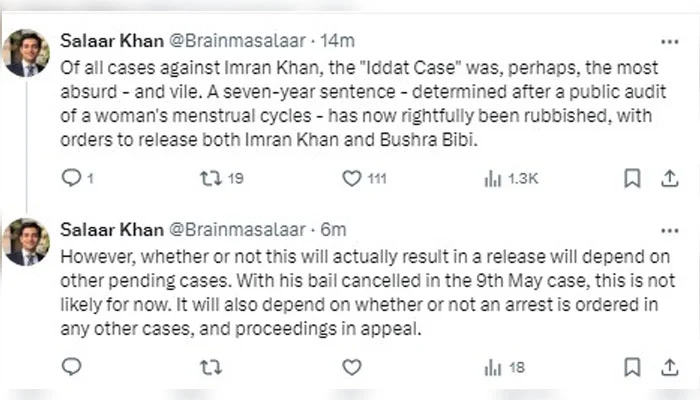The width and height of the screenshot is (700, 400).
Task: Bookmark the first Salaar Khan tweet
Action: coord(632,178)
